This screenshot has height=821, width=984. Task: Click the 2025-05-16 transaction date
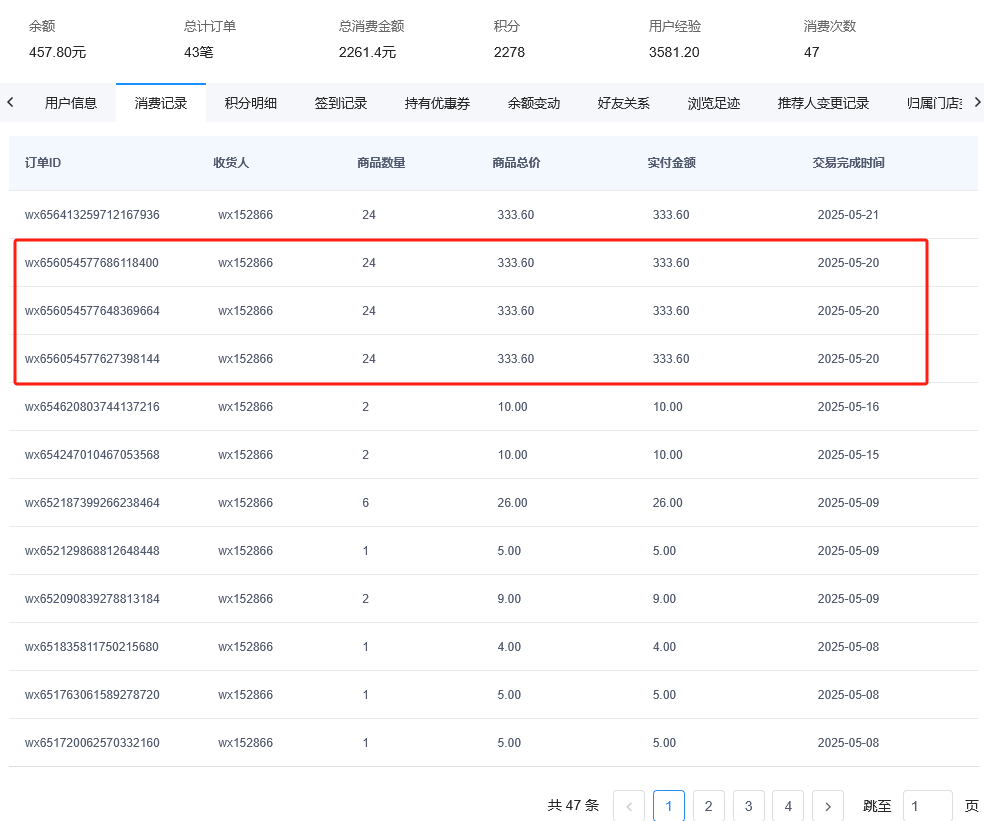[848, 407]
